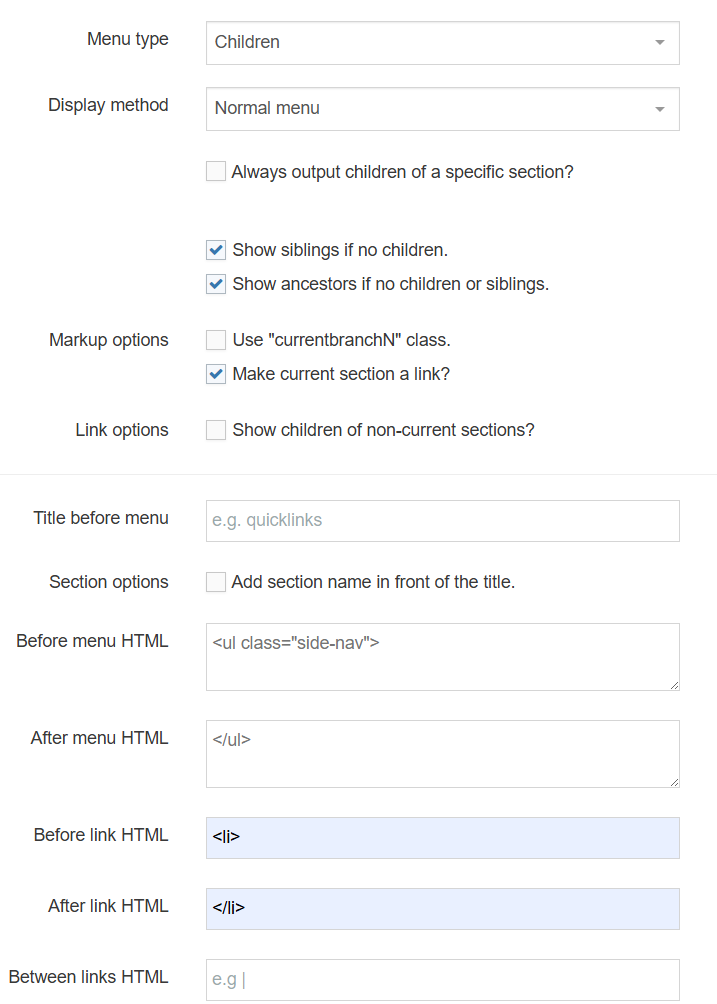Check 'Show children of non-current sections?'

point(215,430)
